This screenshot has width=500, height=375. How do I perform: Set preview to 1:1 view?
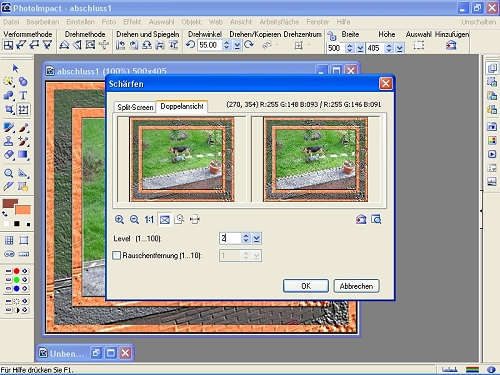point(149,219)
